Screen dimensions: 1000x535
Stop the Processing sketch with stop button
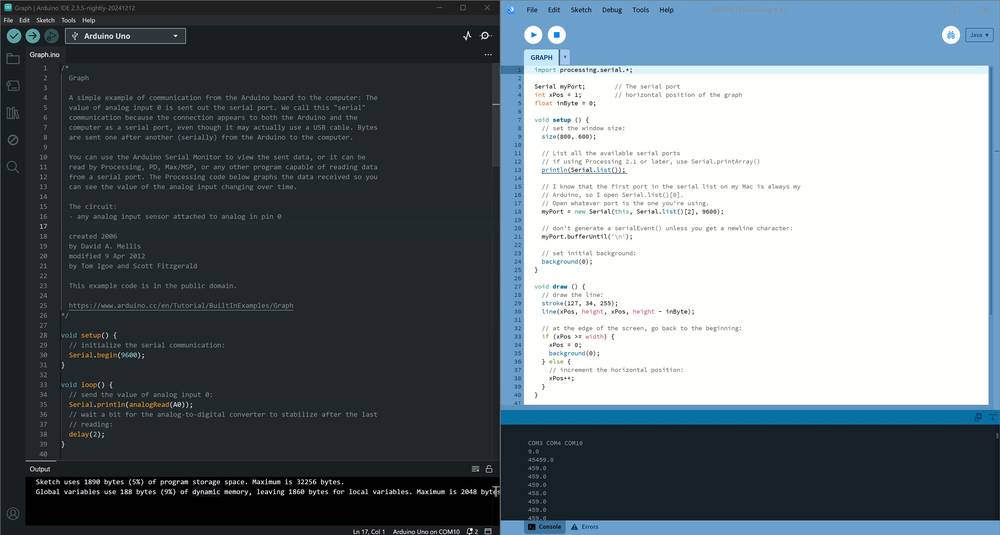click(556, 35)
